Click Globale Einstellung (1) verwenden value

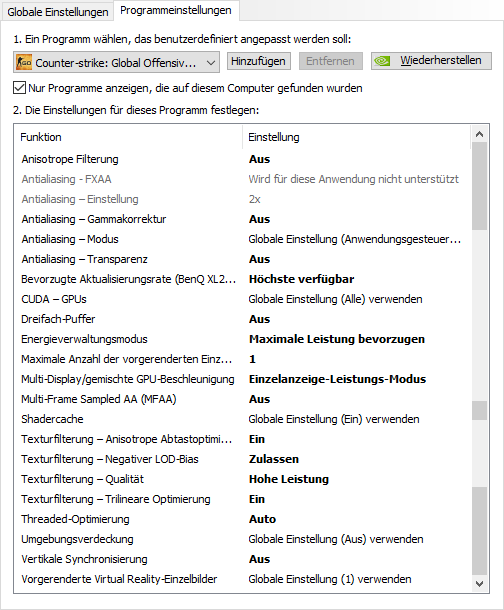click(330, 579)
